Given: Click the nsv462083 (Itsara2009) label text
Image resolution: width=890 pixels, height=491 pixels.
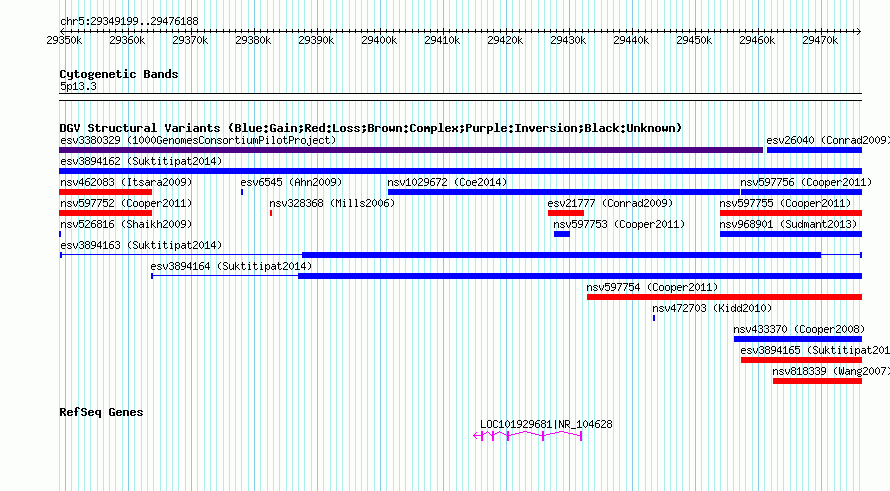Looking at the screenshot, I should coord(126,182).
